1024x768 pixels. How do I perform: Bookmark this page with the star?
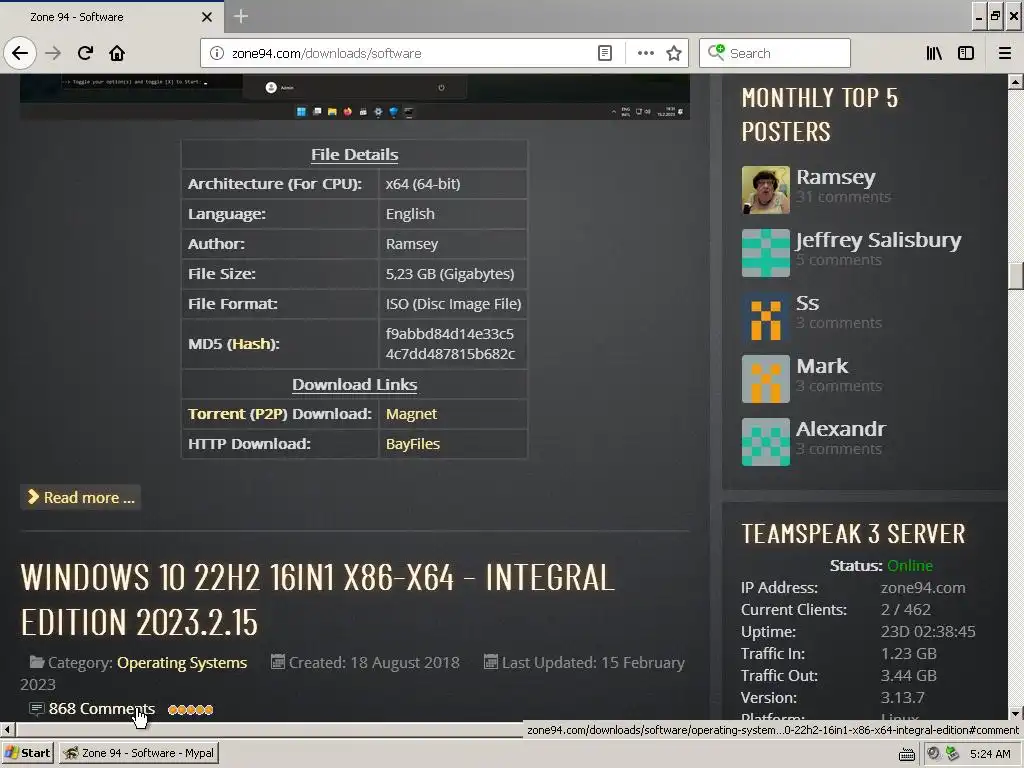click(x=674, y=53)
